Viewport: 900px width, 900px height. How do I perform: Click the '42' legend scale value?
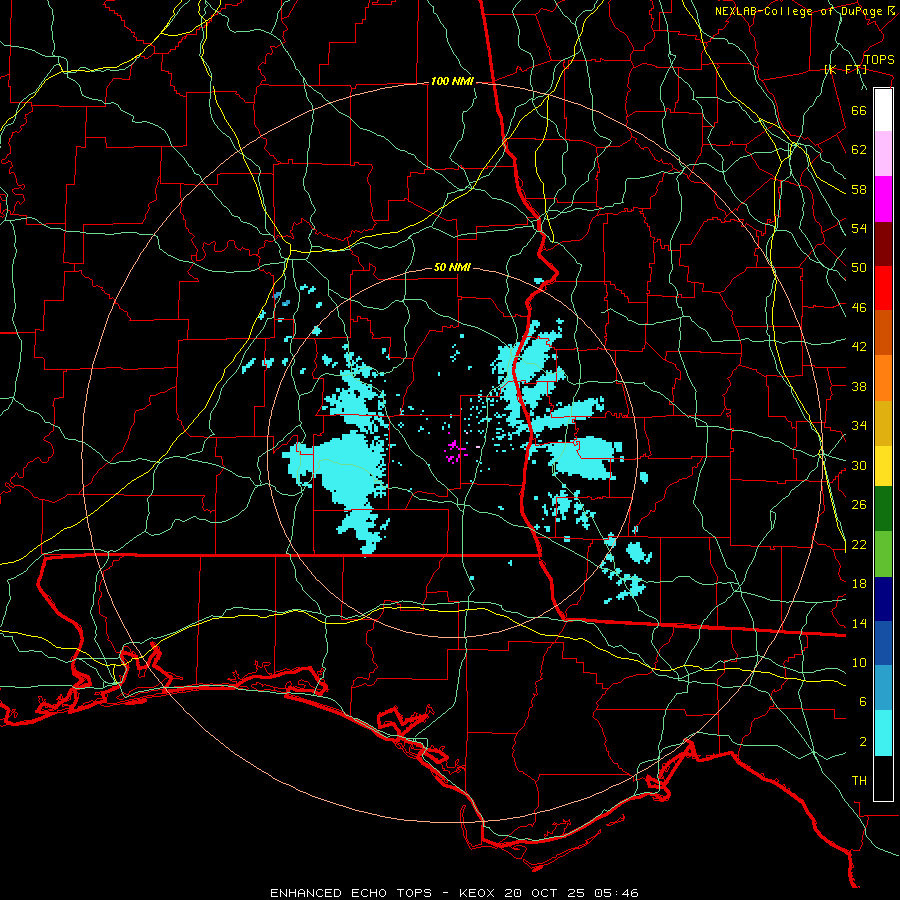click(859, 347)
